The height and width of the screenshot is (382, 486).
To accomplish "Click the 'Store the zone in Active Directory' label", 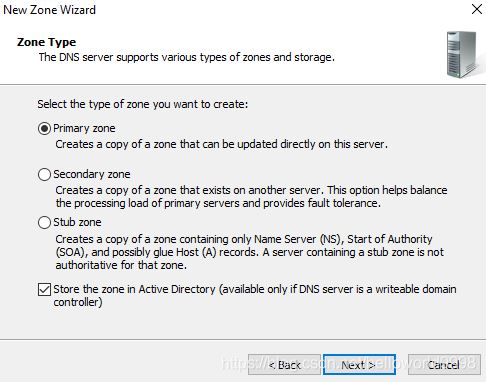I will 255,296.
